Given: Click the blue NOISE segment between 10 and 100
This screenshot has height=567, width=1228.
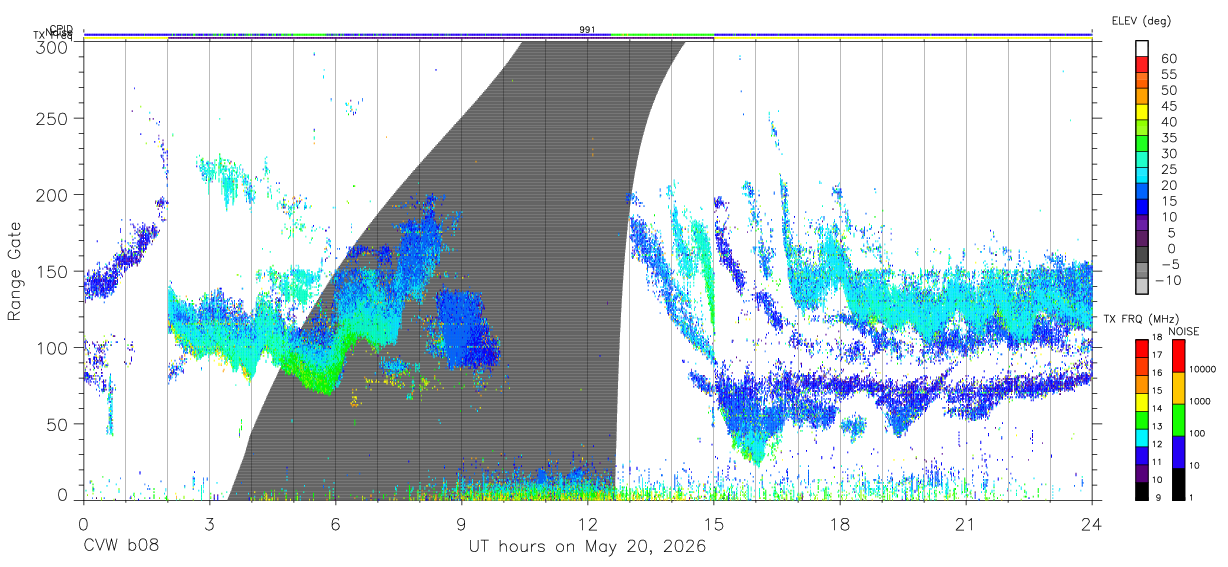Looking at the screenshot, I should click(1178, 450).
